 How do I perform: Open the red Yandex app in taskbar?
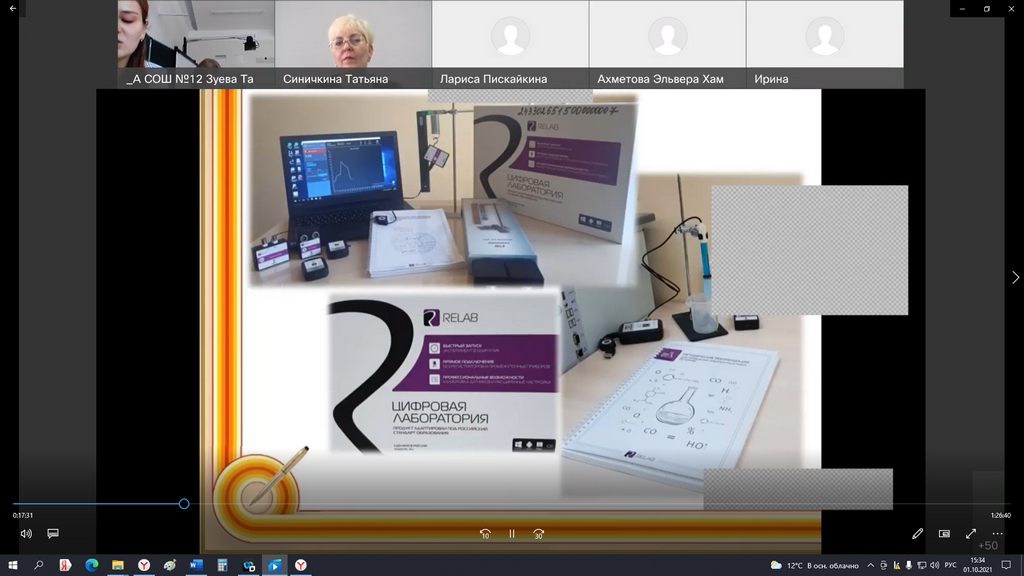[x=65, y=565]
